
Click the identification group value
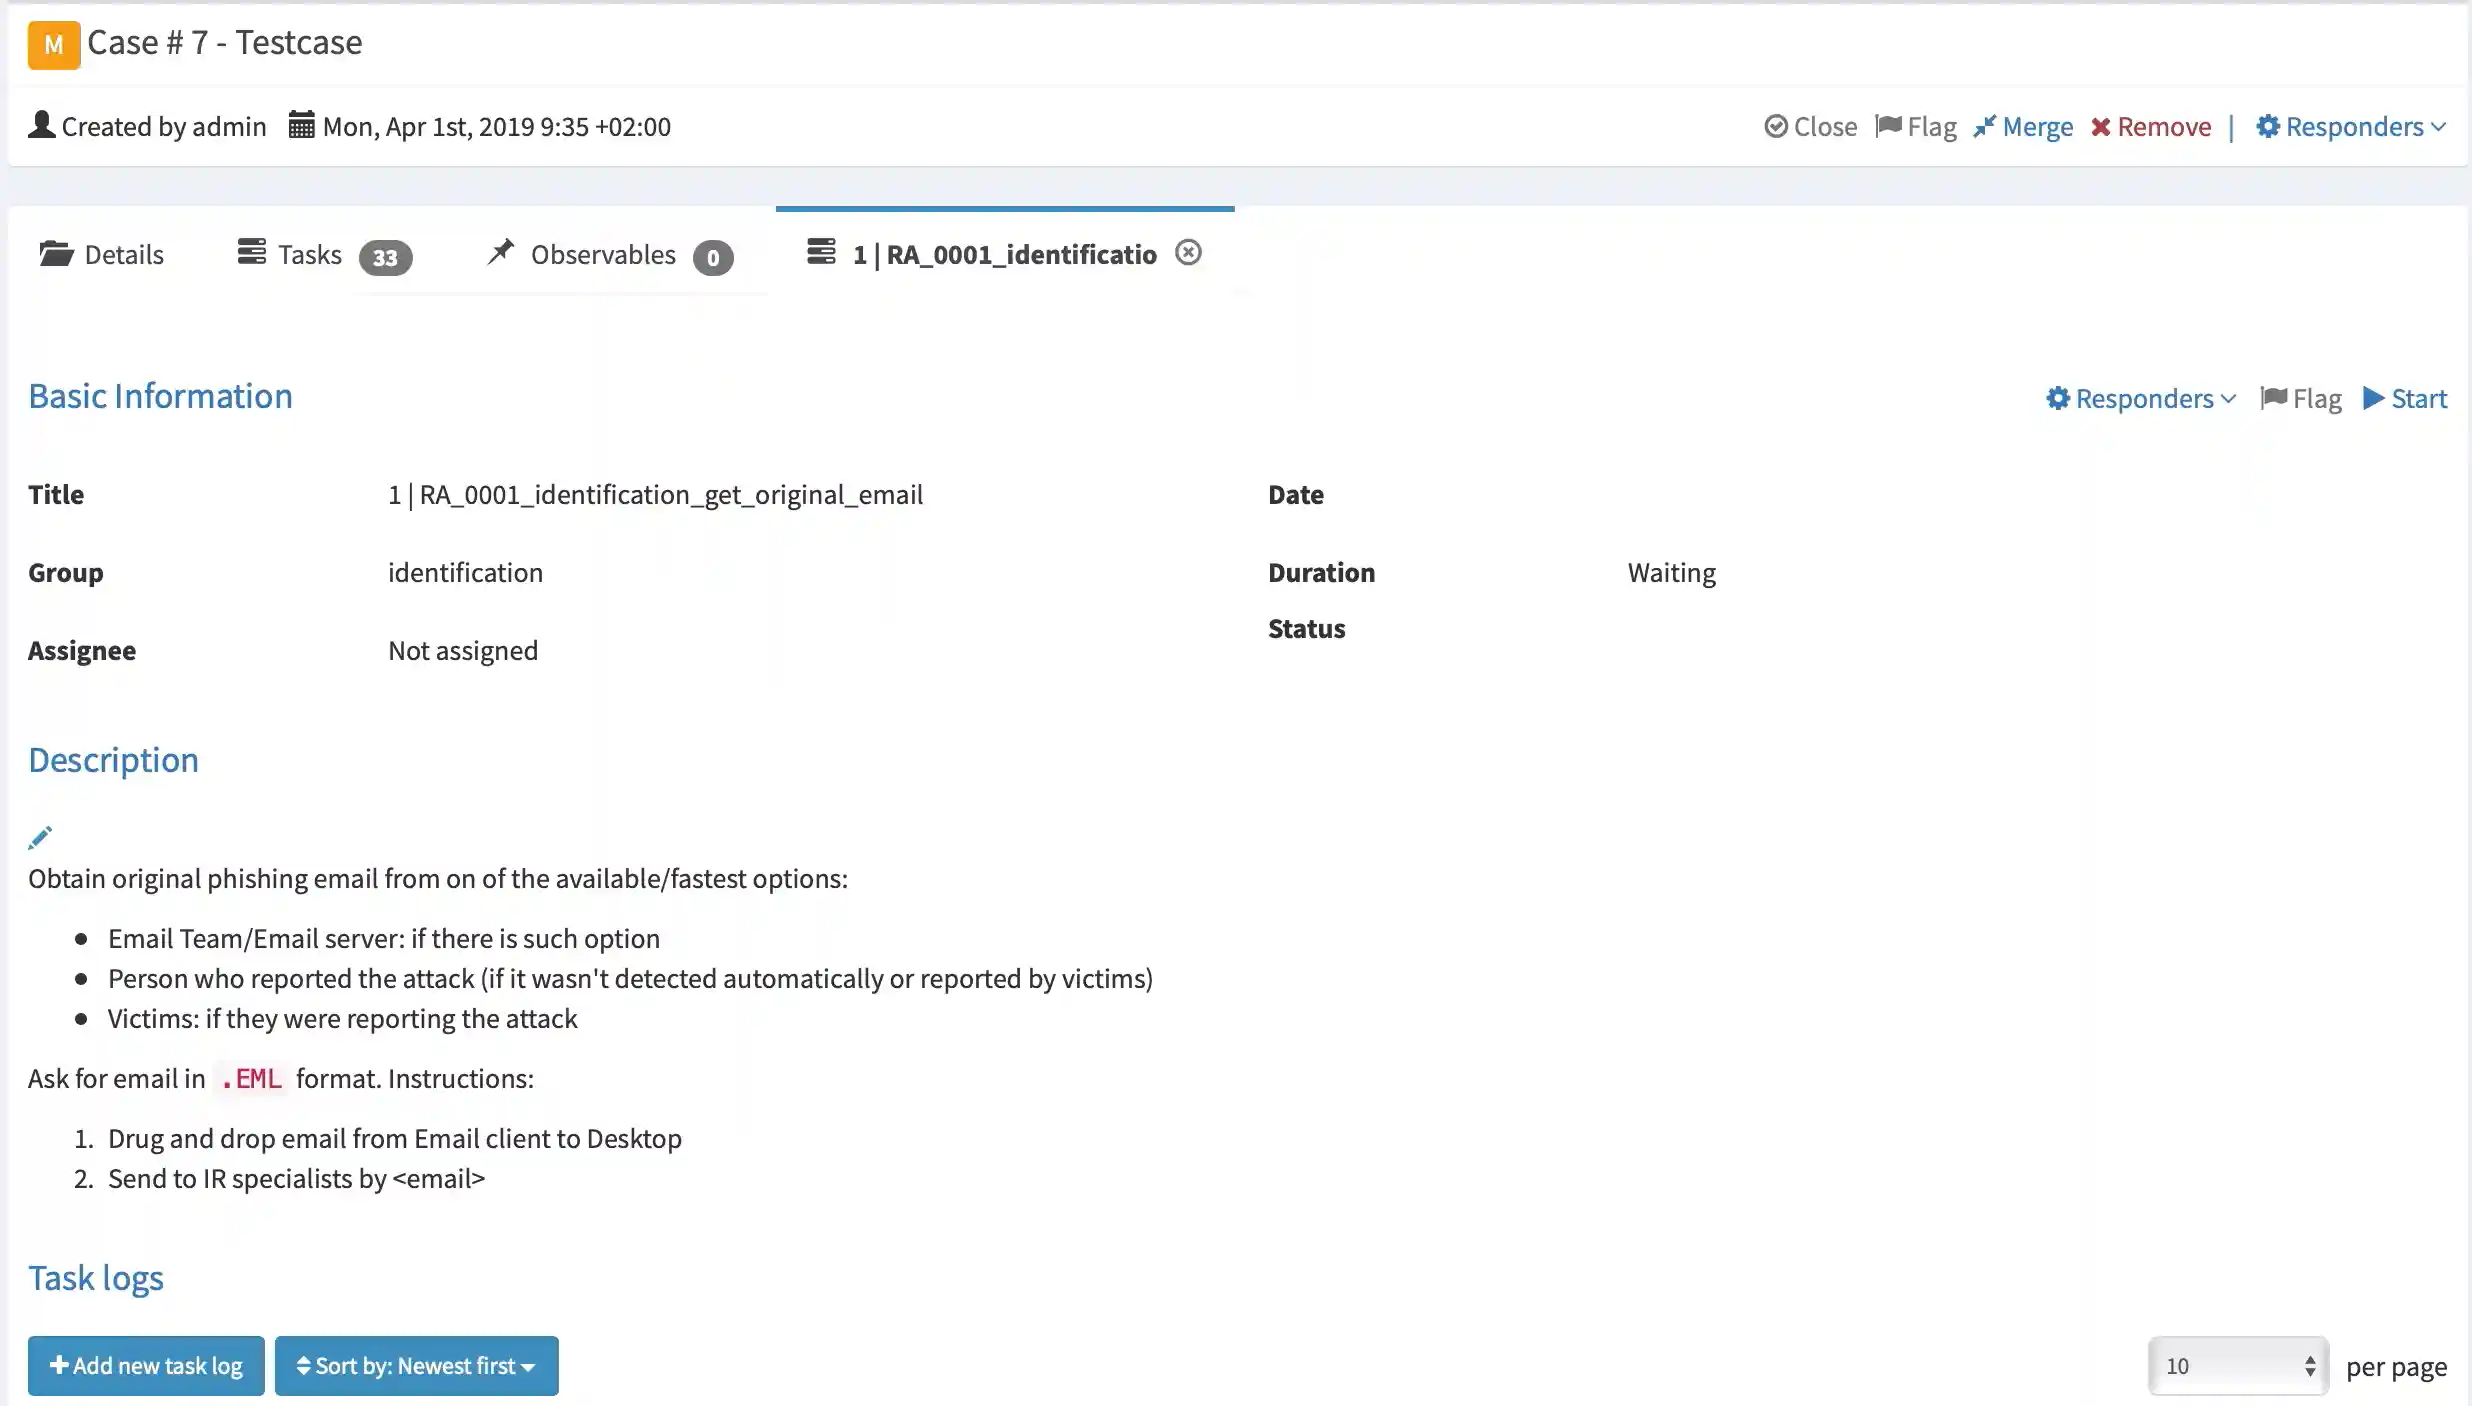(x=465, y=573)
